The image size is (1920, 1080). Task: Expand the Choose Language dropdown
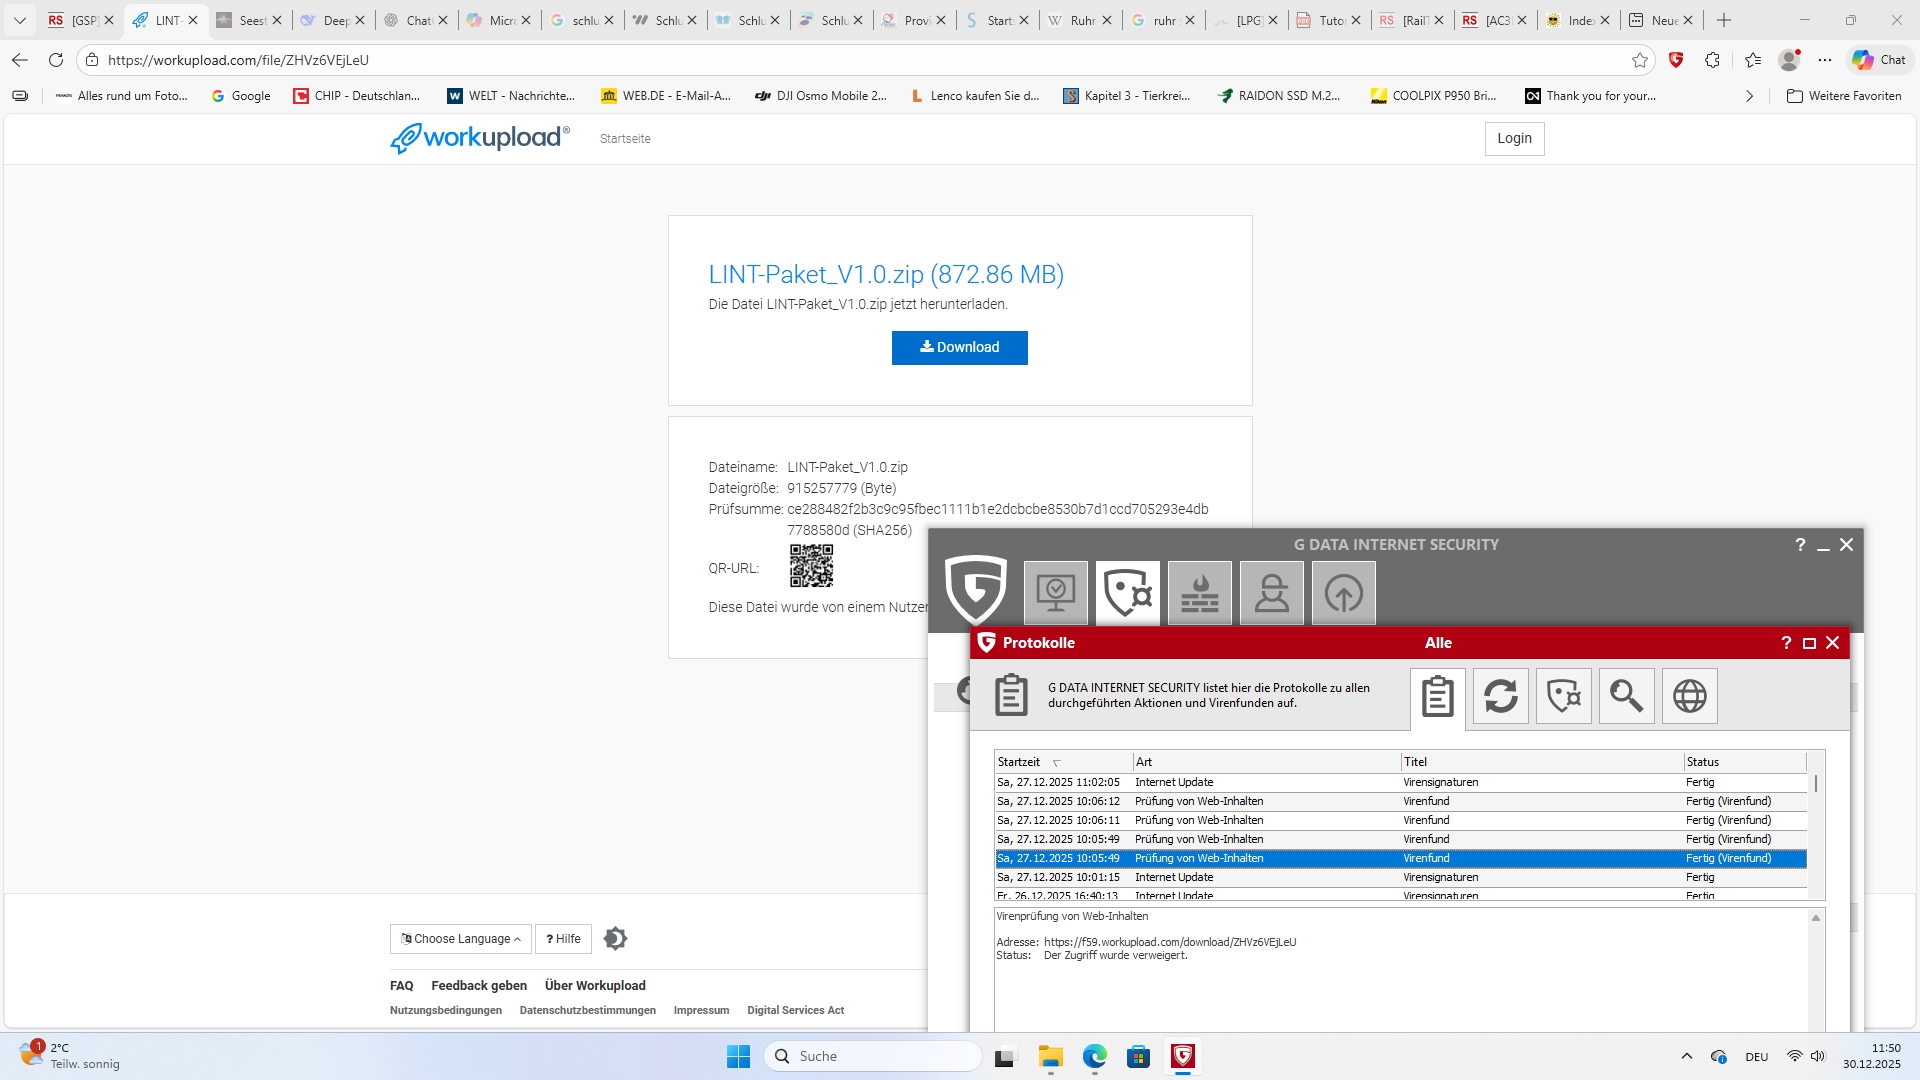point(460,939)
